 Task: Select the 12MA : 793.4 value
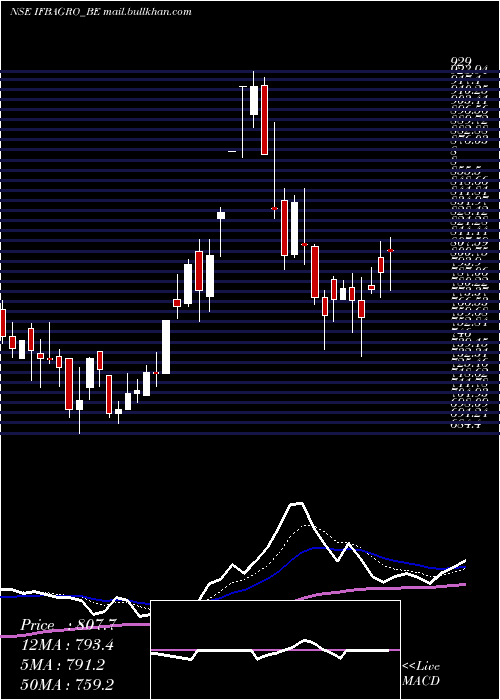(67, 645)
